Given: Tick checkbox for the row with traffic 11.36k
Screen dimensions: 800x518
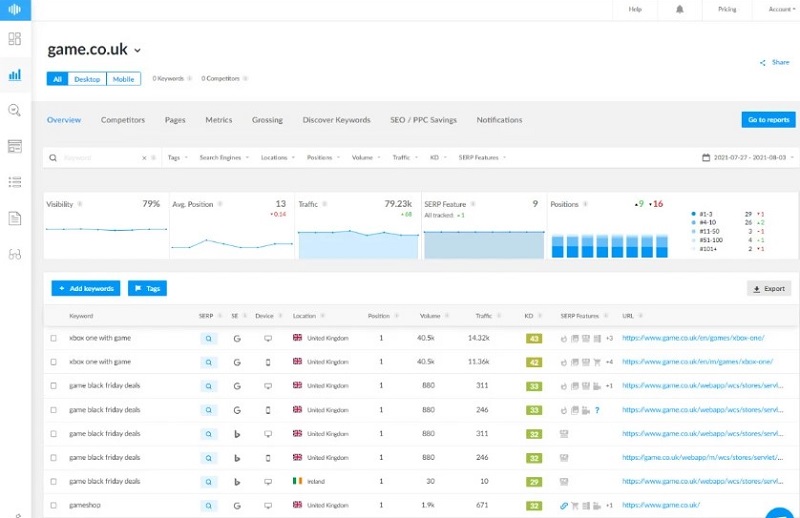Looking at the screenshot, I should tap(54, 362).
